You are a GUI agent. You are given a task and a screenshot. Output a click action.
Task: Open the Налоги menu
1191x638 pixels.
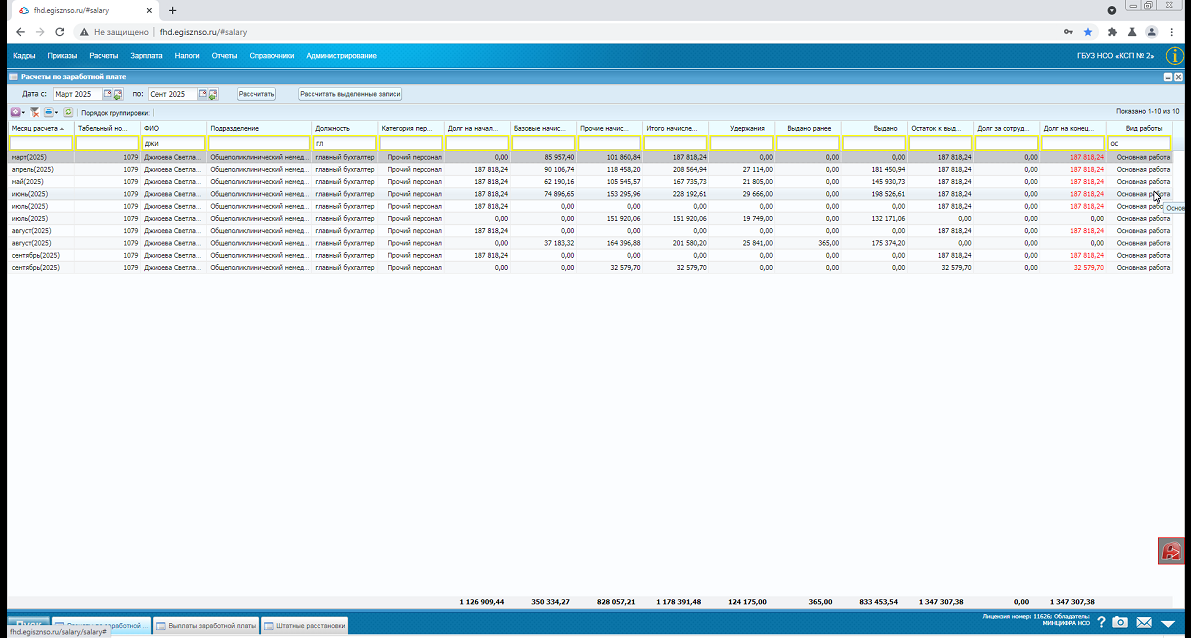(x=187, y=55)
